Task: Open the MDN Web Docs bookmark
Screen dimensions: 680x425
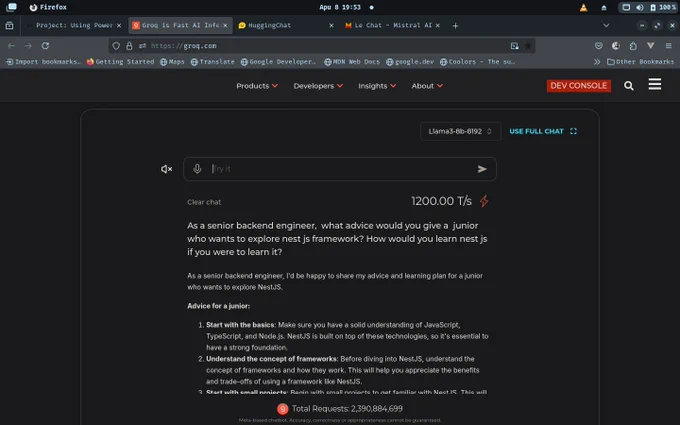Action: (x=352, y=62)
